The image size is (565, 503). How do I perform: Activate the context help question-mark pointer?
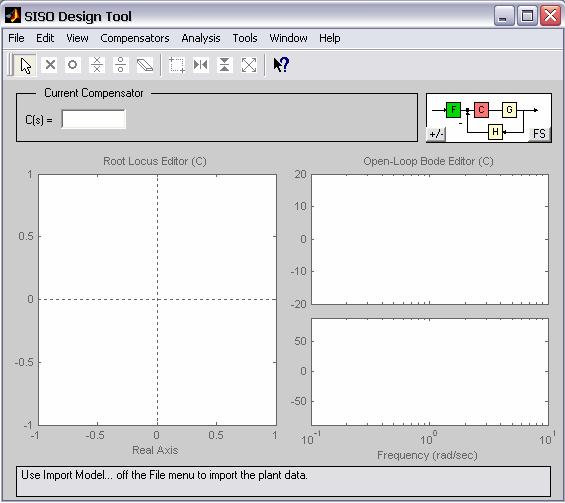[x=281, y=65]
